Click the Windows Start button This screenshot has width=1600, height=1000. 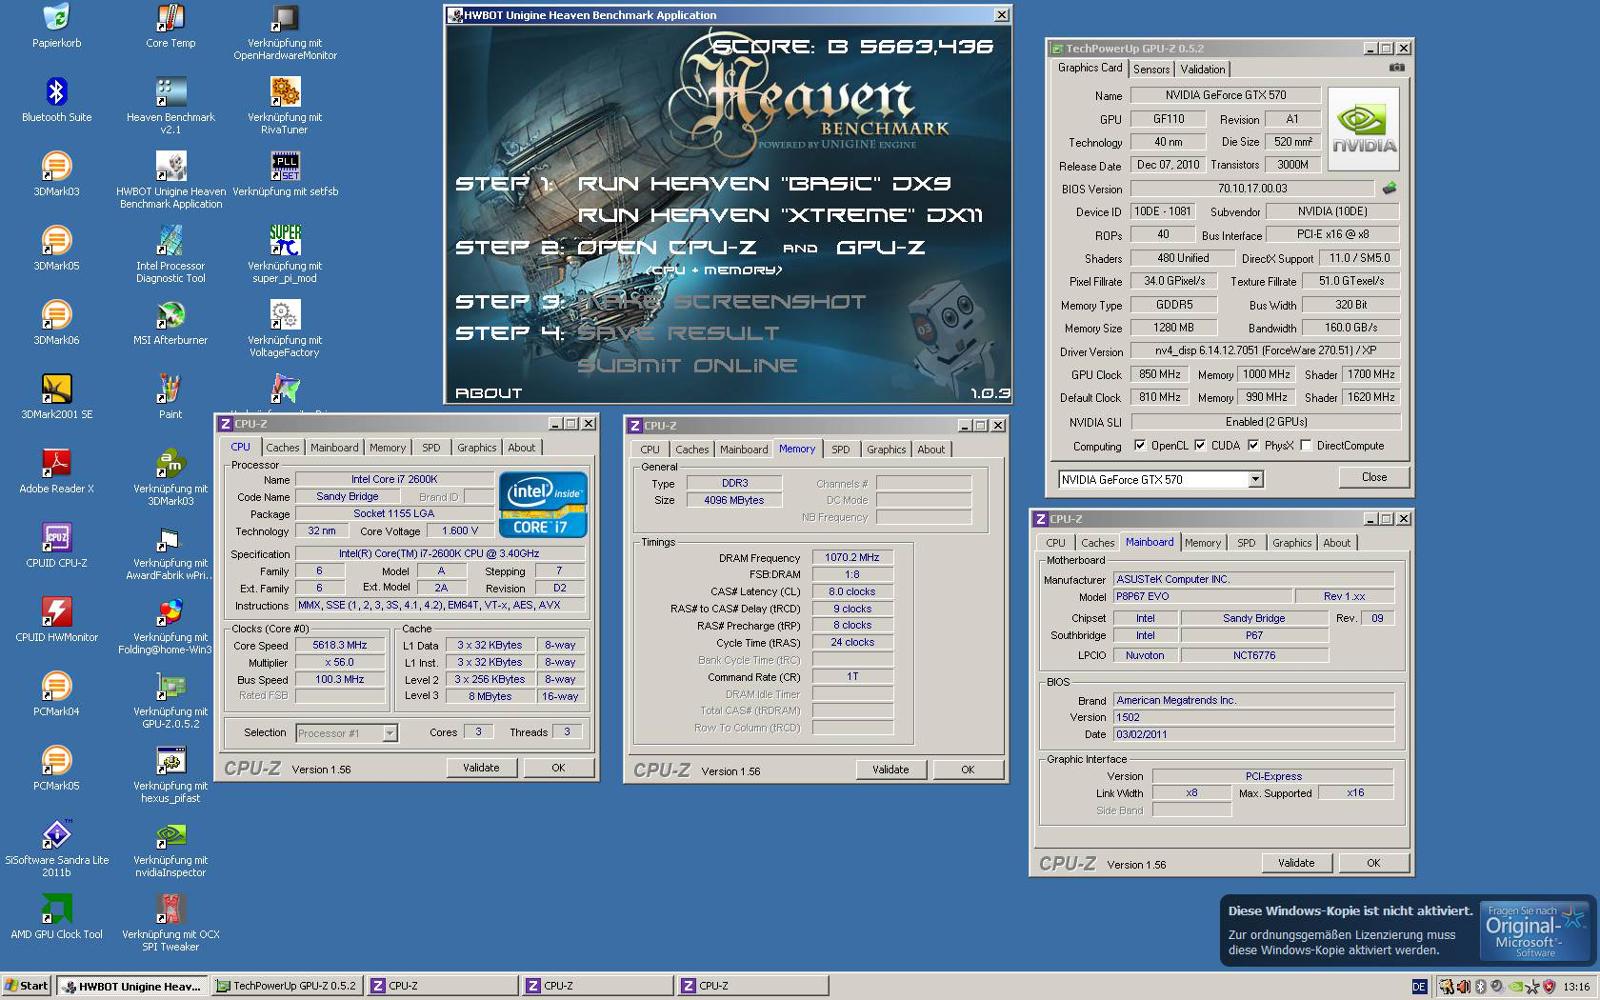[26, 986]
